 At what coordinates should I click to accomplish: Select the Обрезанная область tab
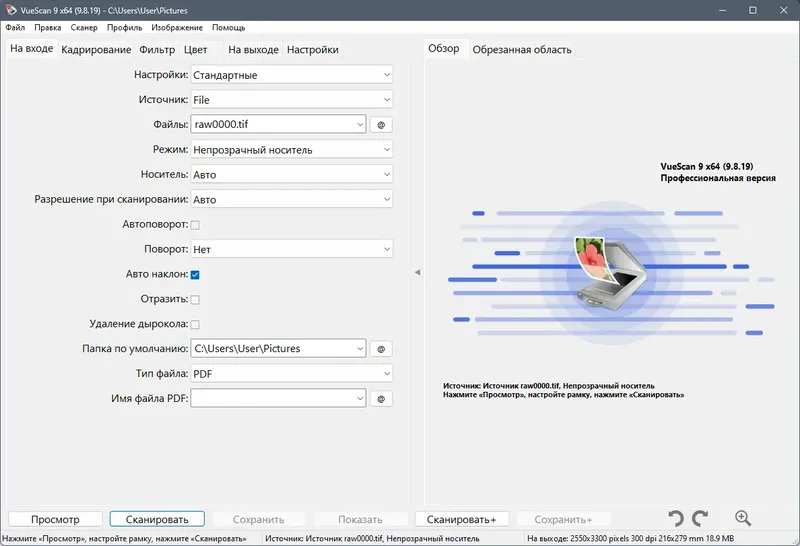[522, 49]
